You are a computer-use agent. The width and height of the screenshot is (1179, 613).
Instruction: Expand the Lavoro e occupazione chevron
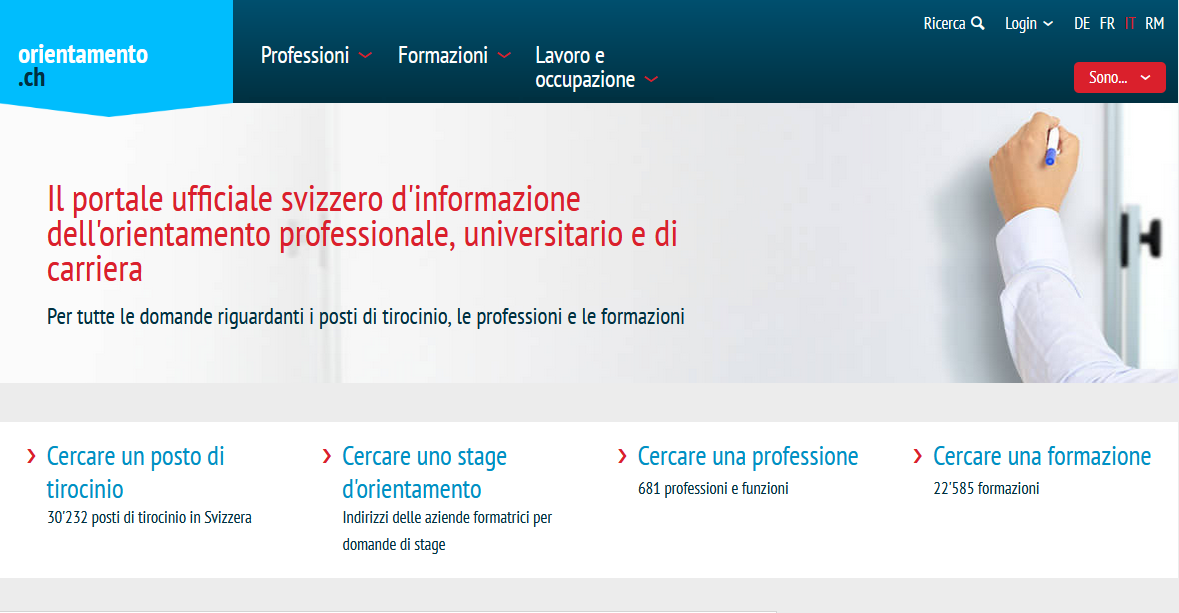pyautogui.click(x=652, y=81)
